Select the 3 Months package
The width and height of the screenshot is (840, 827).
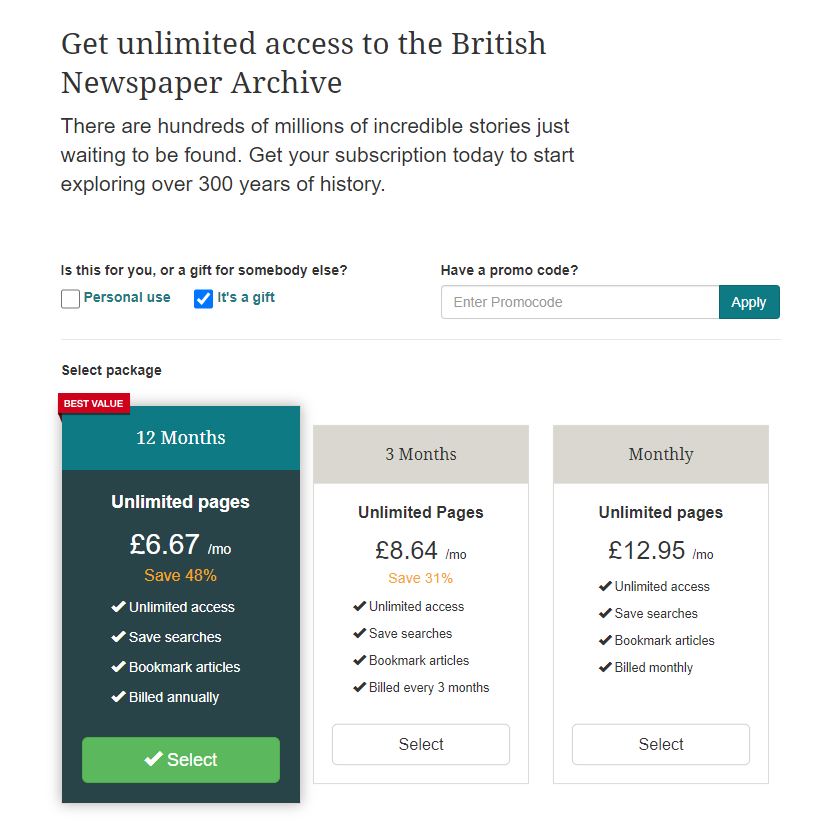point(421,744)
